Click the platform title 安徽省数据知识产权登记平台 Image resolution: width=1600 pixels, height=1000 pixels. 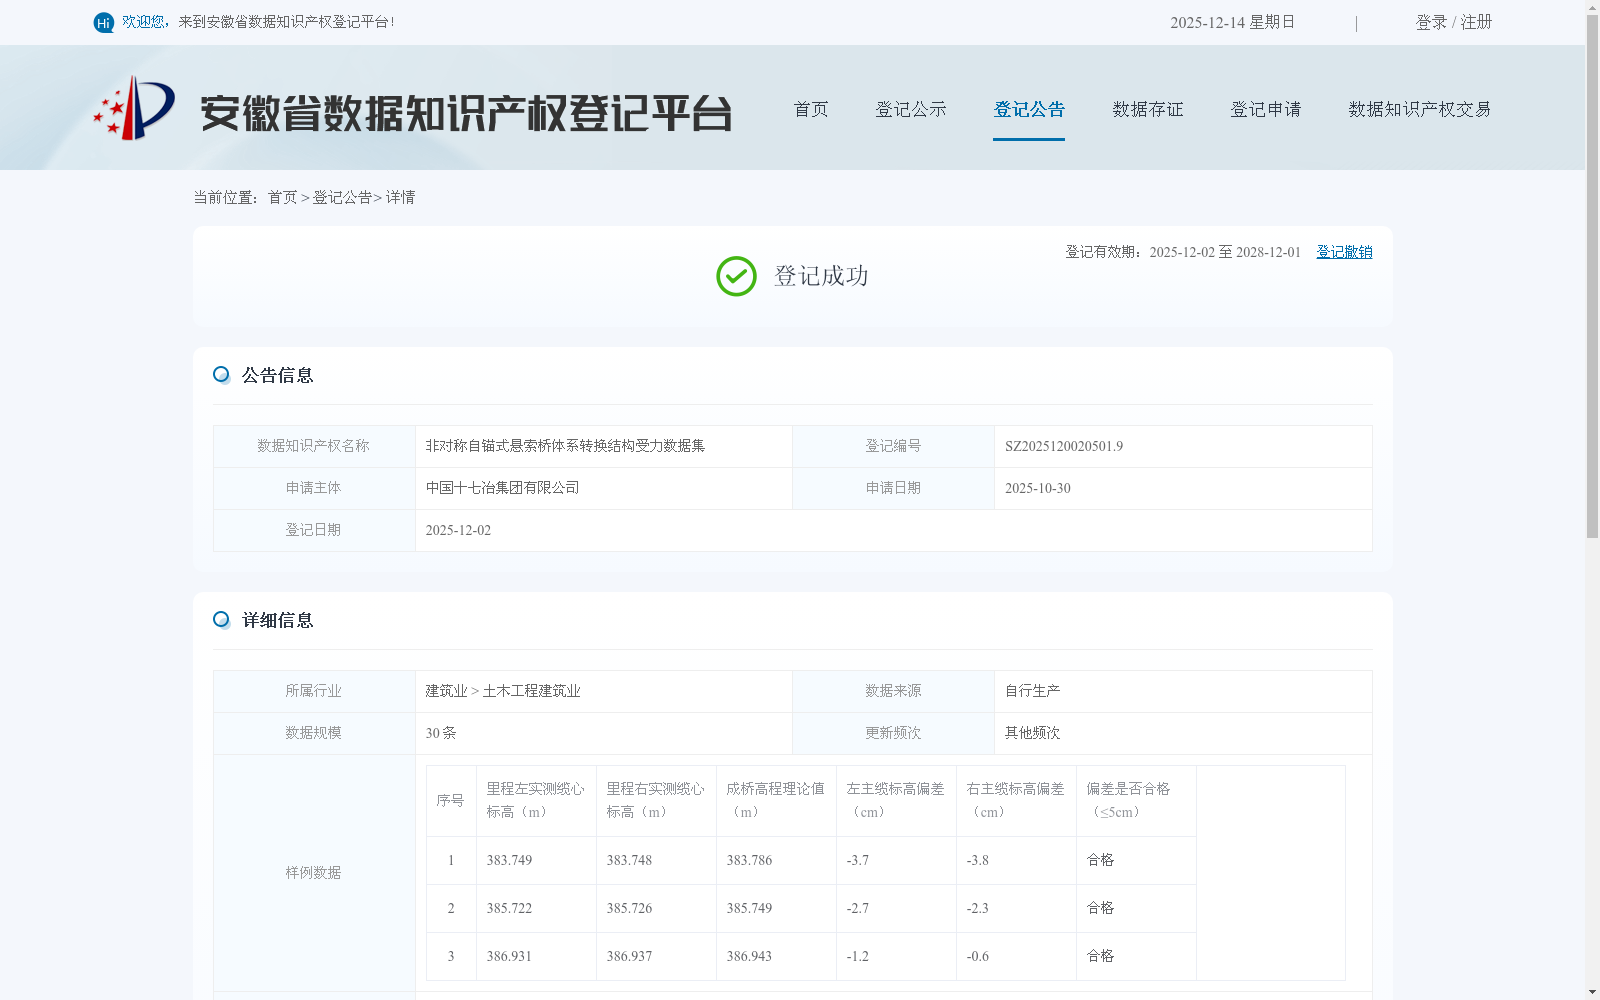pyautogui.click(x=466, y=113)
